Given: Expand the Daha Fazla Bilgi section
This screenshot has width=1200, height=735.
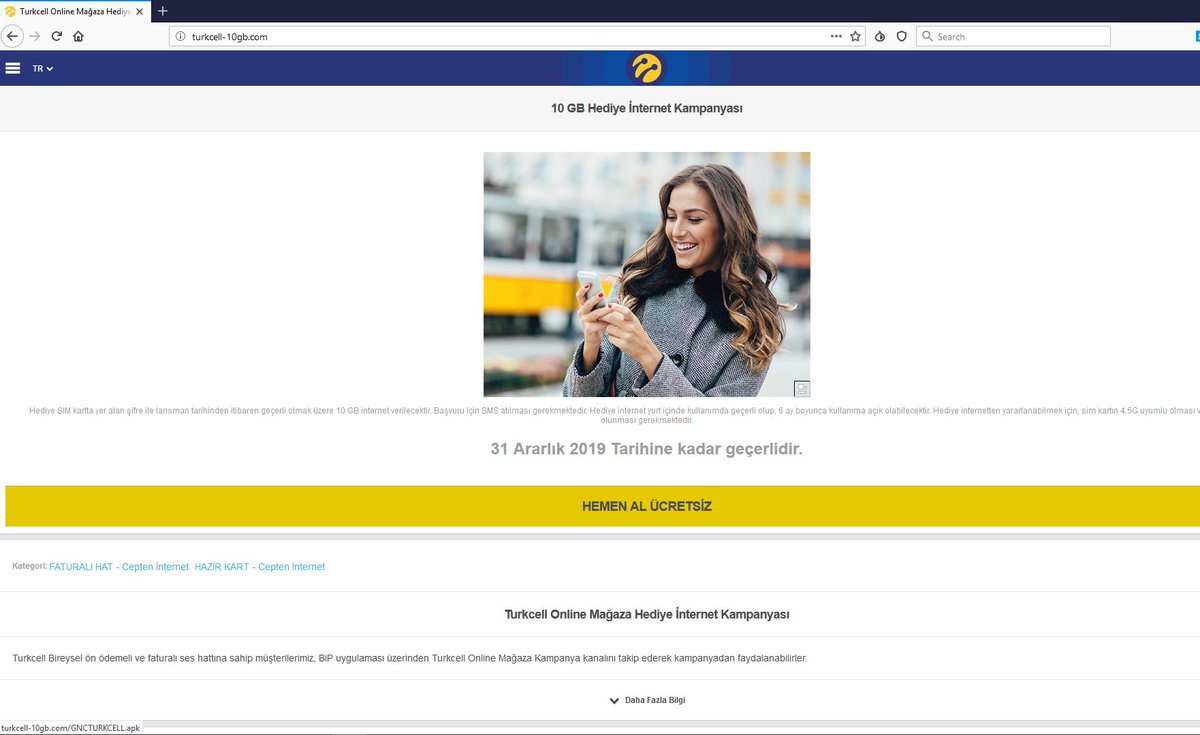Looking at the screenshot, I should 647,700.
